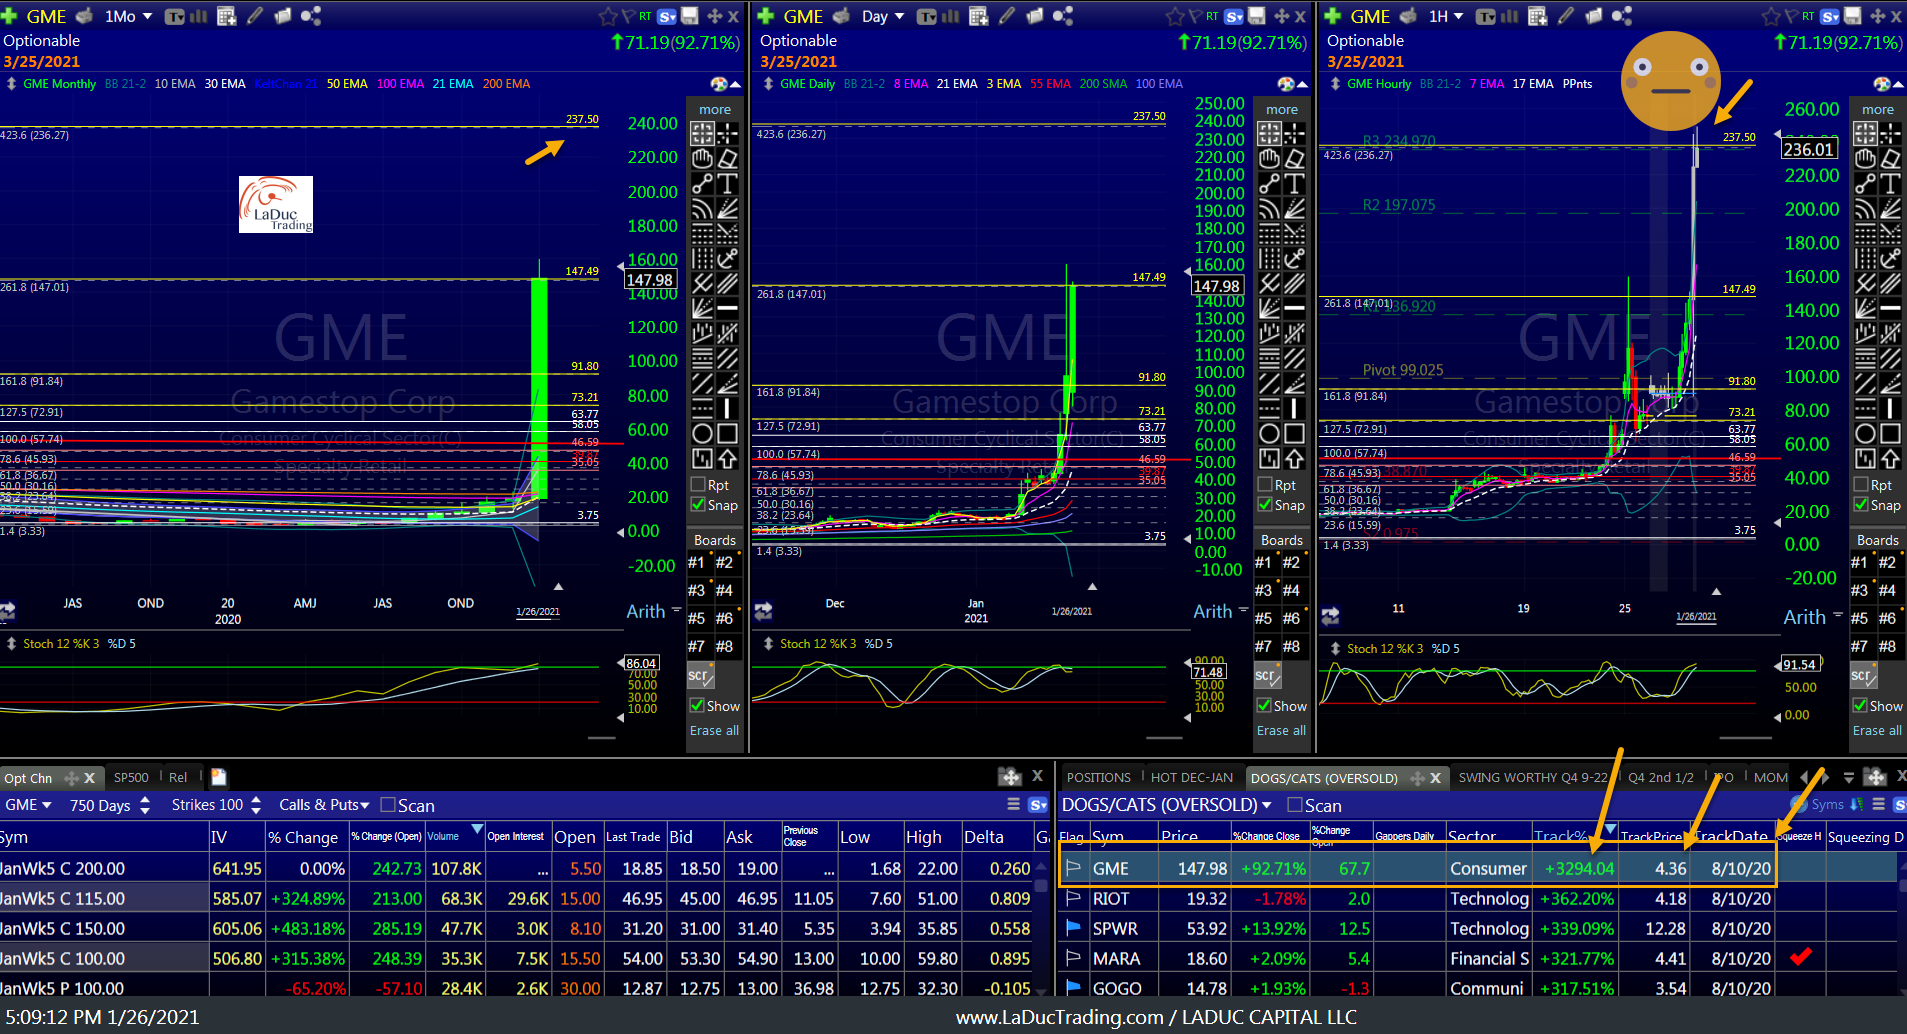This screenshot has height=1034, width=1907.
Task: Open the Q4 2nd 1/2 tab
Action: (1661, 777)
